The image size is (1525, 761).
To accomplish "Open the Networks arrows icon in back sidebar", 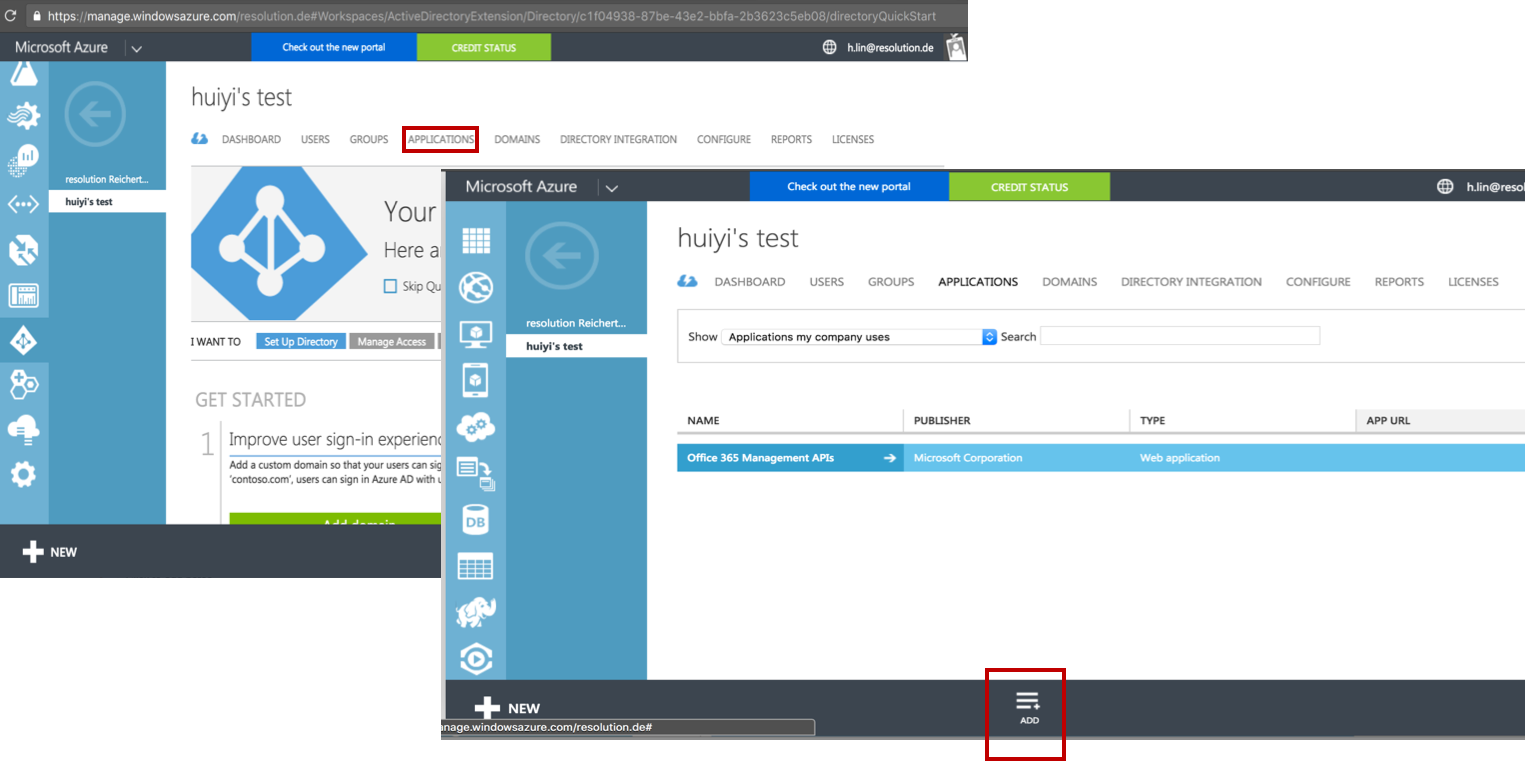I will pyautogui.click(x=23, y=205).
